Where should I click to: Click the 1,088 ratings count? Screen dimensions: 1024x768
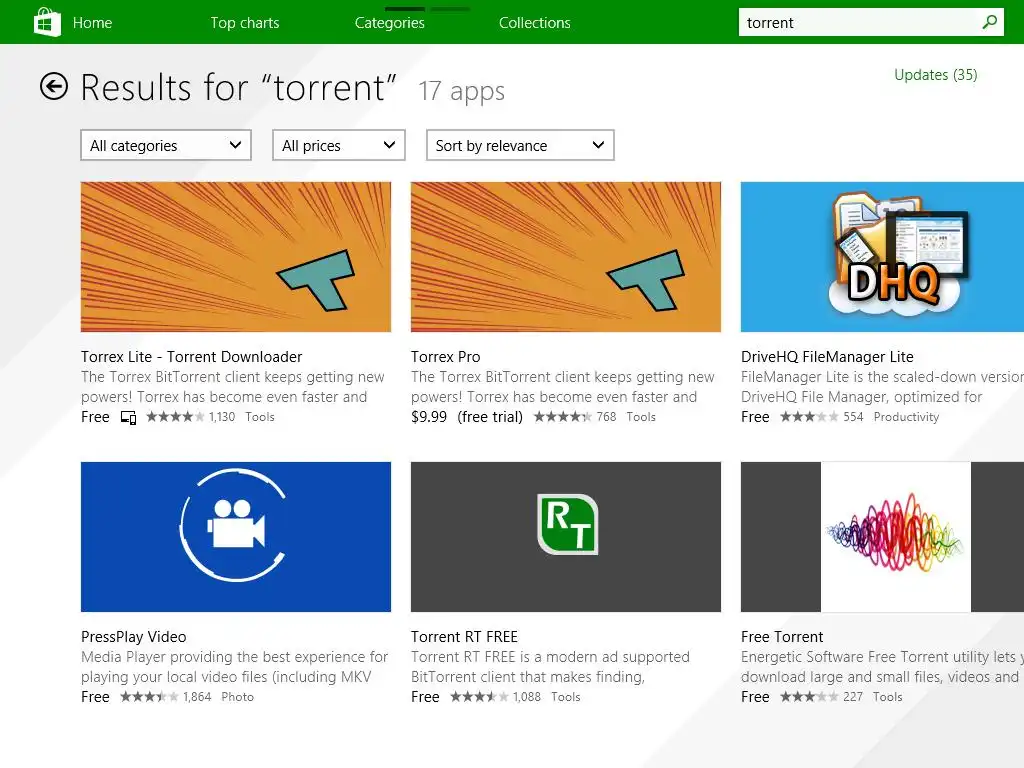527,697
